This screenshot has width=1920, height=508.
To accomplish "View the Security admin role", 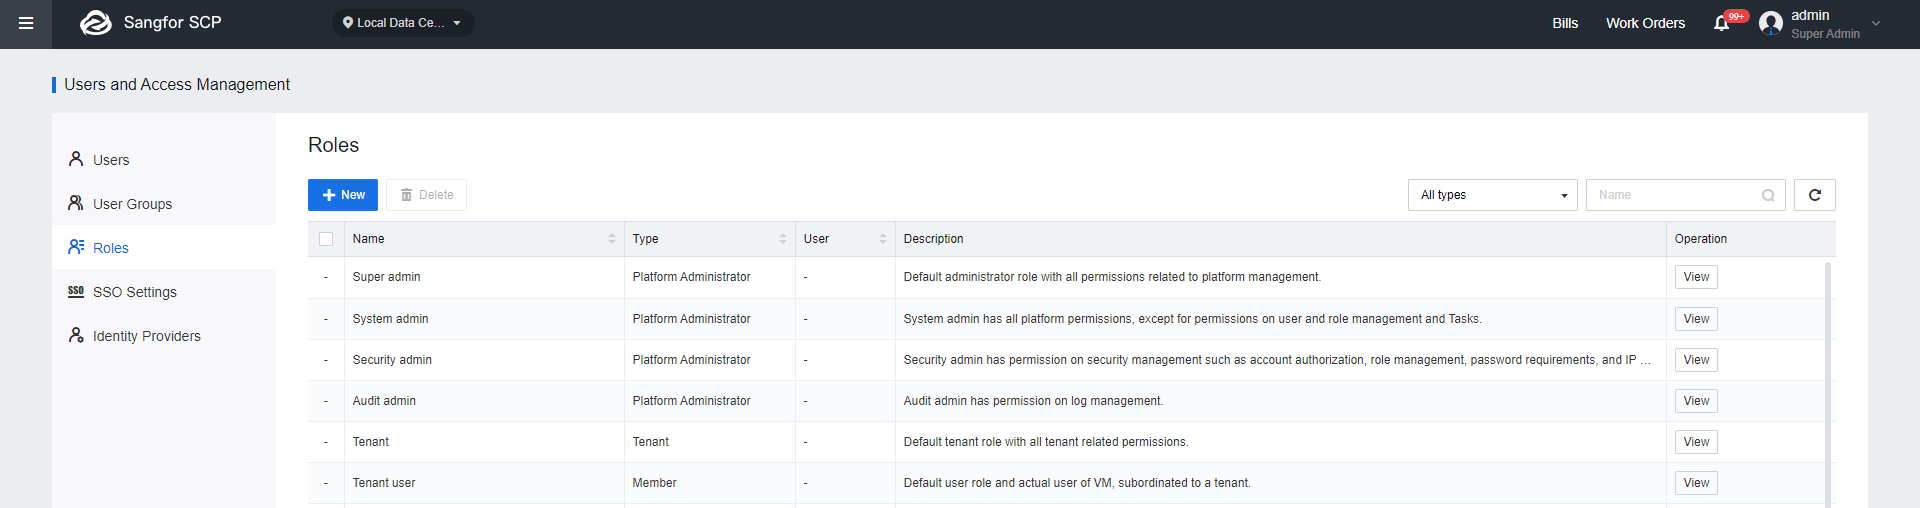I will (x=1696, y=360).
